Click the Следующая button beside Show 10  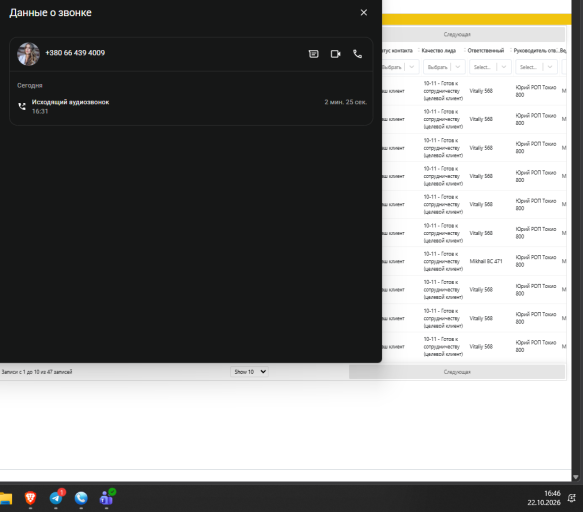(457, 372)
